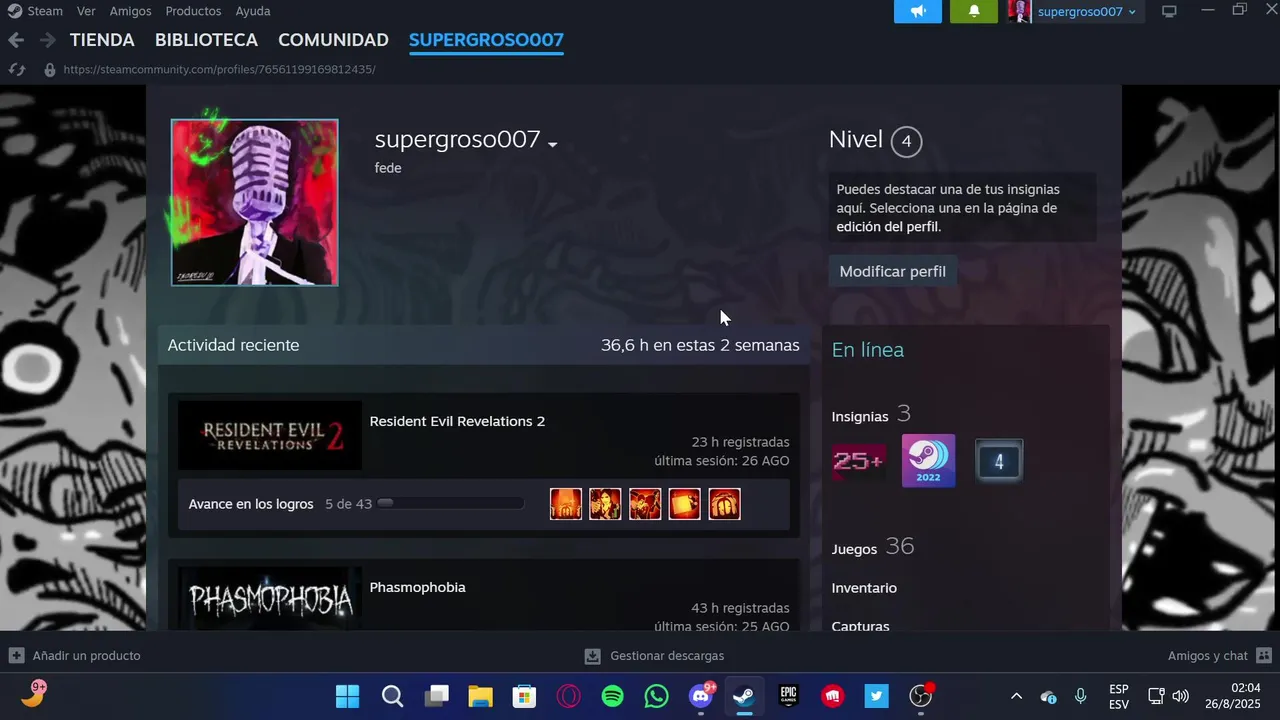
Task: Open Discord from the taskbar
Action: click(701, 696)
